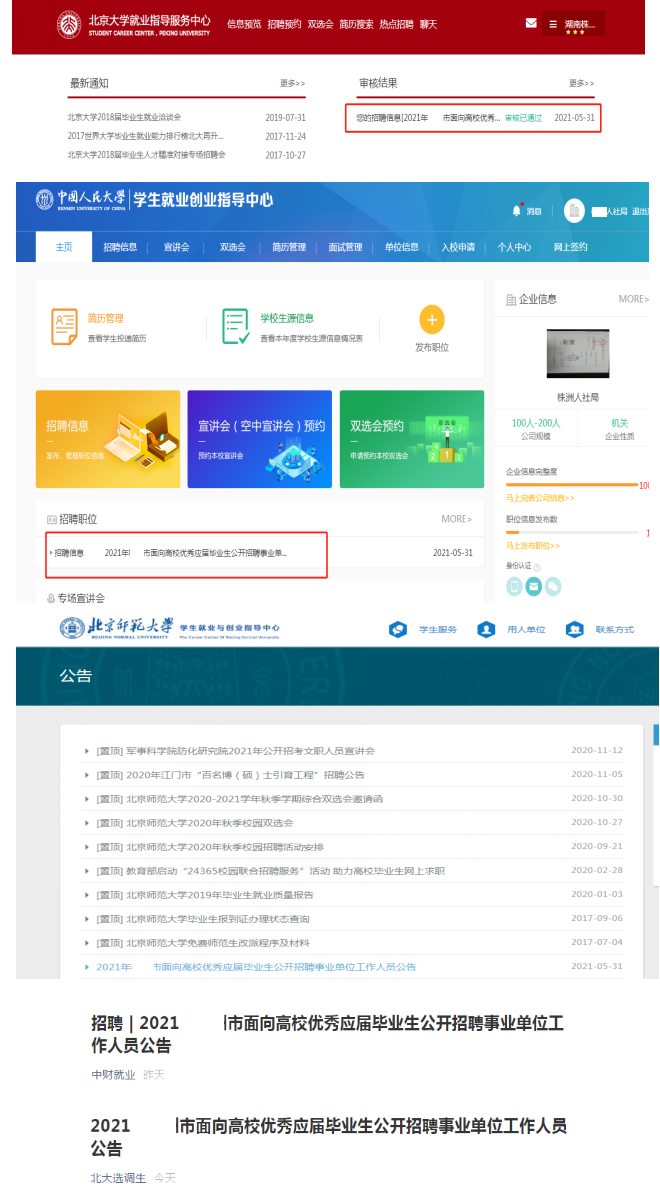
Task: Select the 个人中心 tab
Action: (514, 247)
